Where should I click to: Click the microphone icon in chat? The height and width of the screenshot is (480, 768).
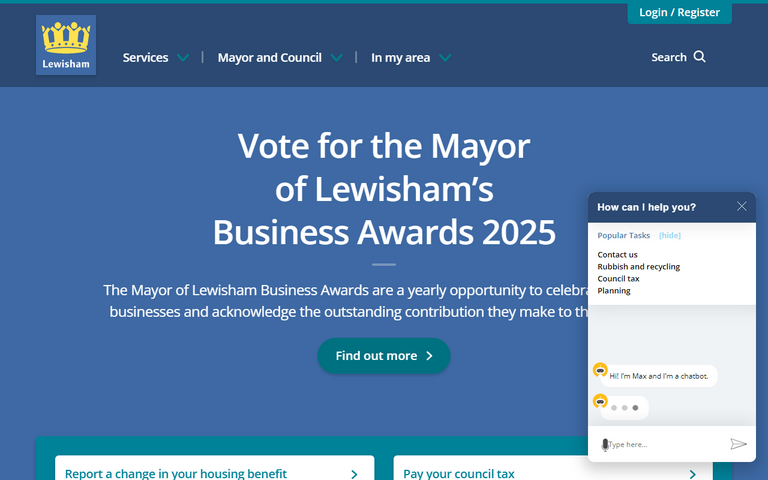[604, 444]
